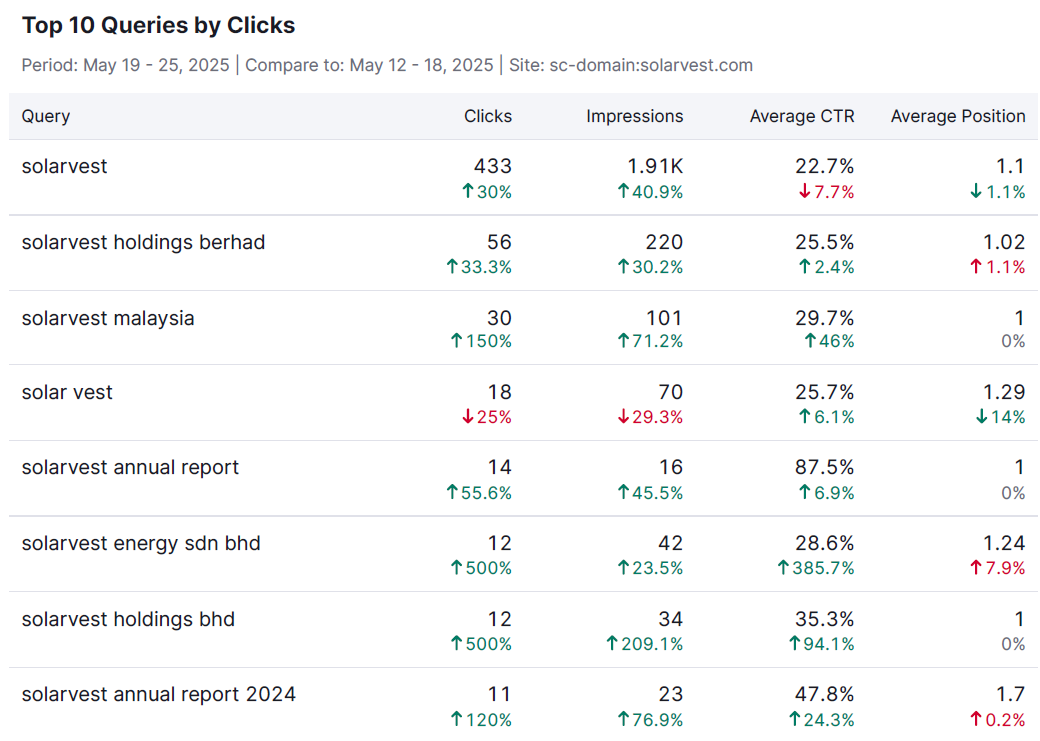
Task: Click the 1.7 average position value
Action: coord(1011,695)
